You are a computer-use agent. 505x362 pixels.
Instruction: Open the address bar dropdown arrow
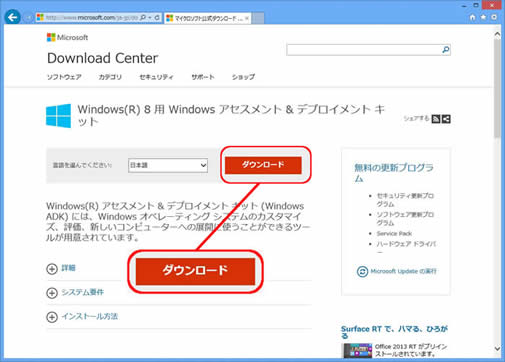[x=150, y=17]
